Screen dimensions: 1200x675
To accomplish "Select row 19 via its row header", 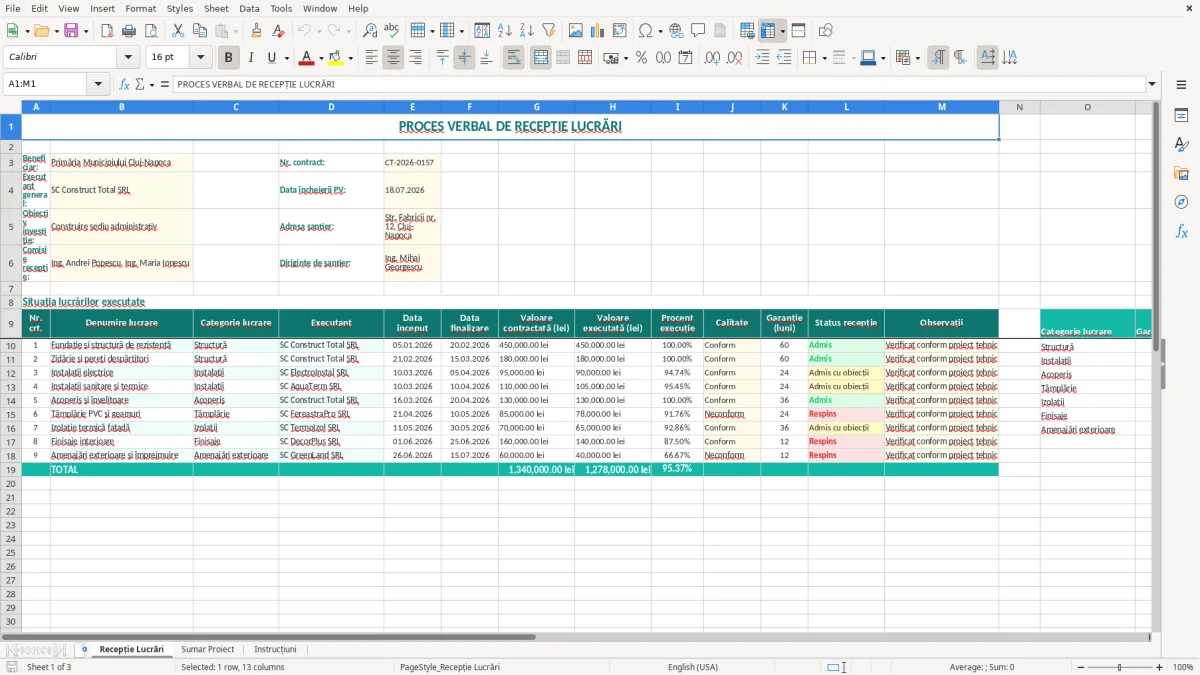I will 10,469.
